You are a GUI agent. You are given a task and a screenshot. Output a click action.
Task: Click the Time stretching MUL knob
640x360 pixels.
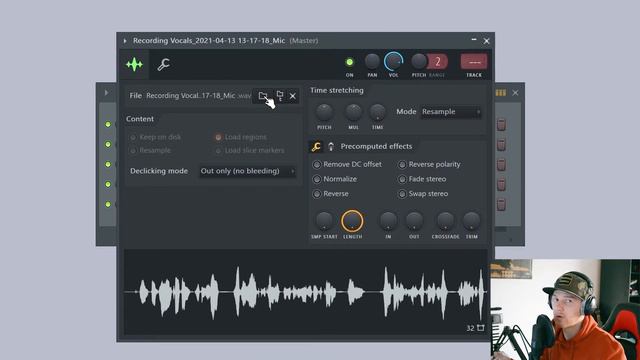tap(353, 112)
